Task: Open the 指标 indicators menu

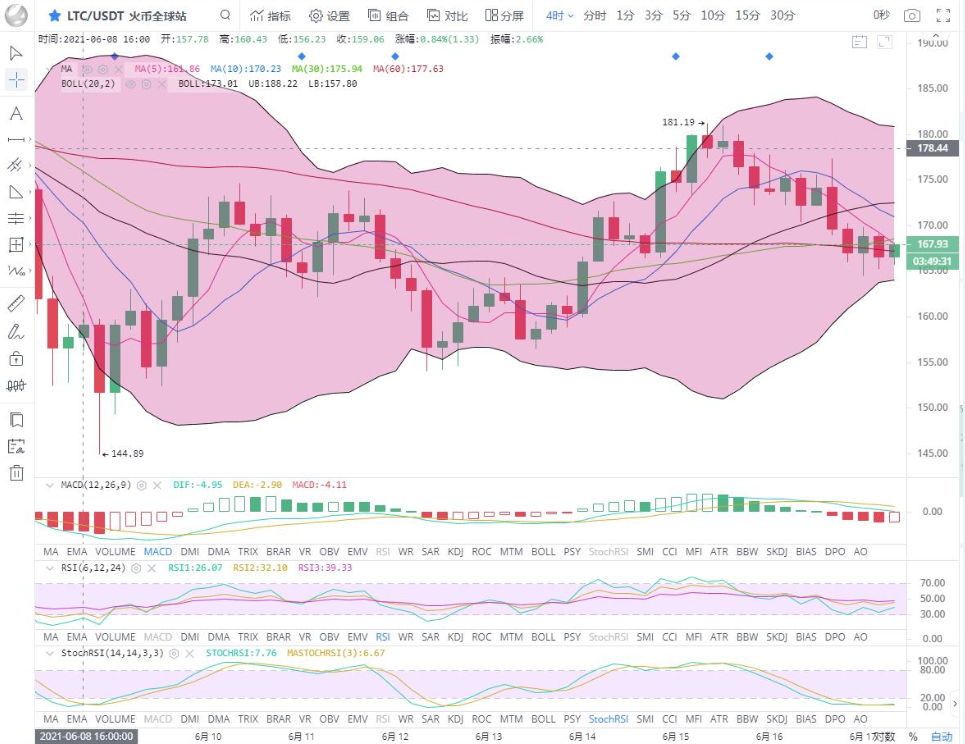Action: pyautogui.click(x=270, y=16)
